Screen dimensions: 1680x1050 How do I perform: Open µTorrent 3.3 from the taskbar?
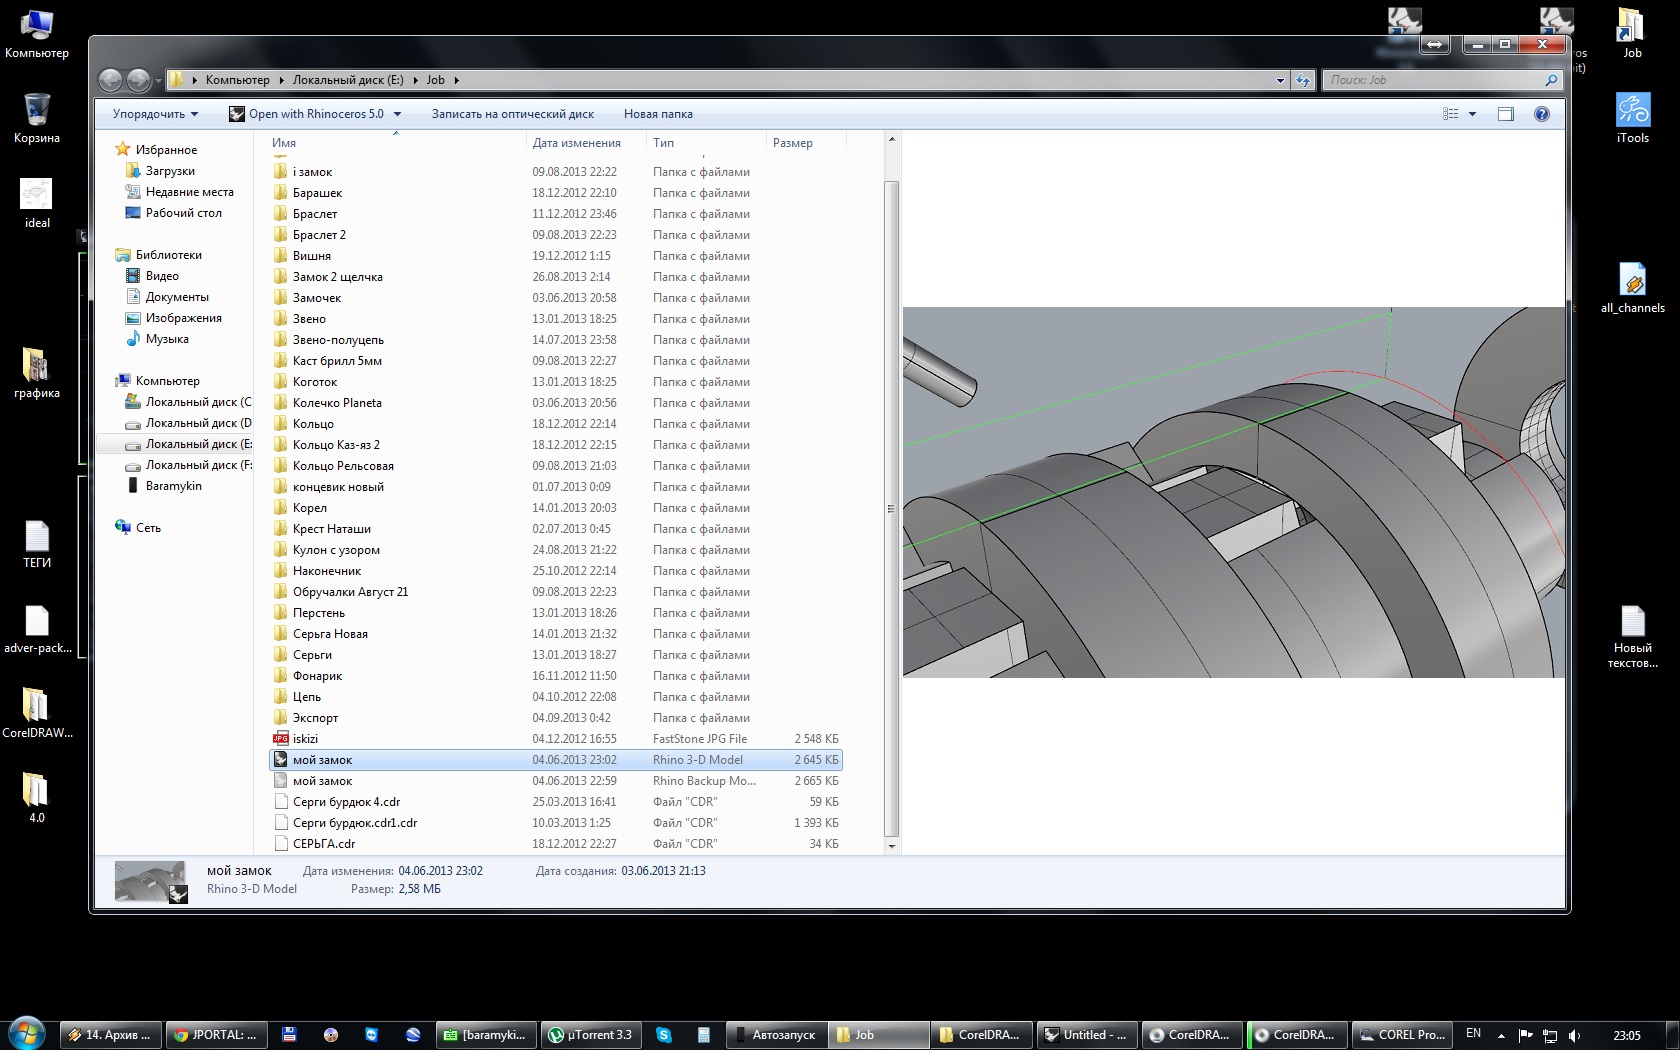coord(590,1035)
